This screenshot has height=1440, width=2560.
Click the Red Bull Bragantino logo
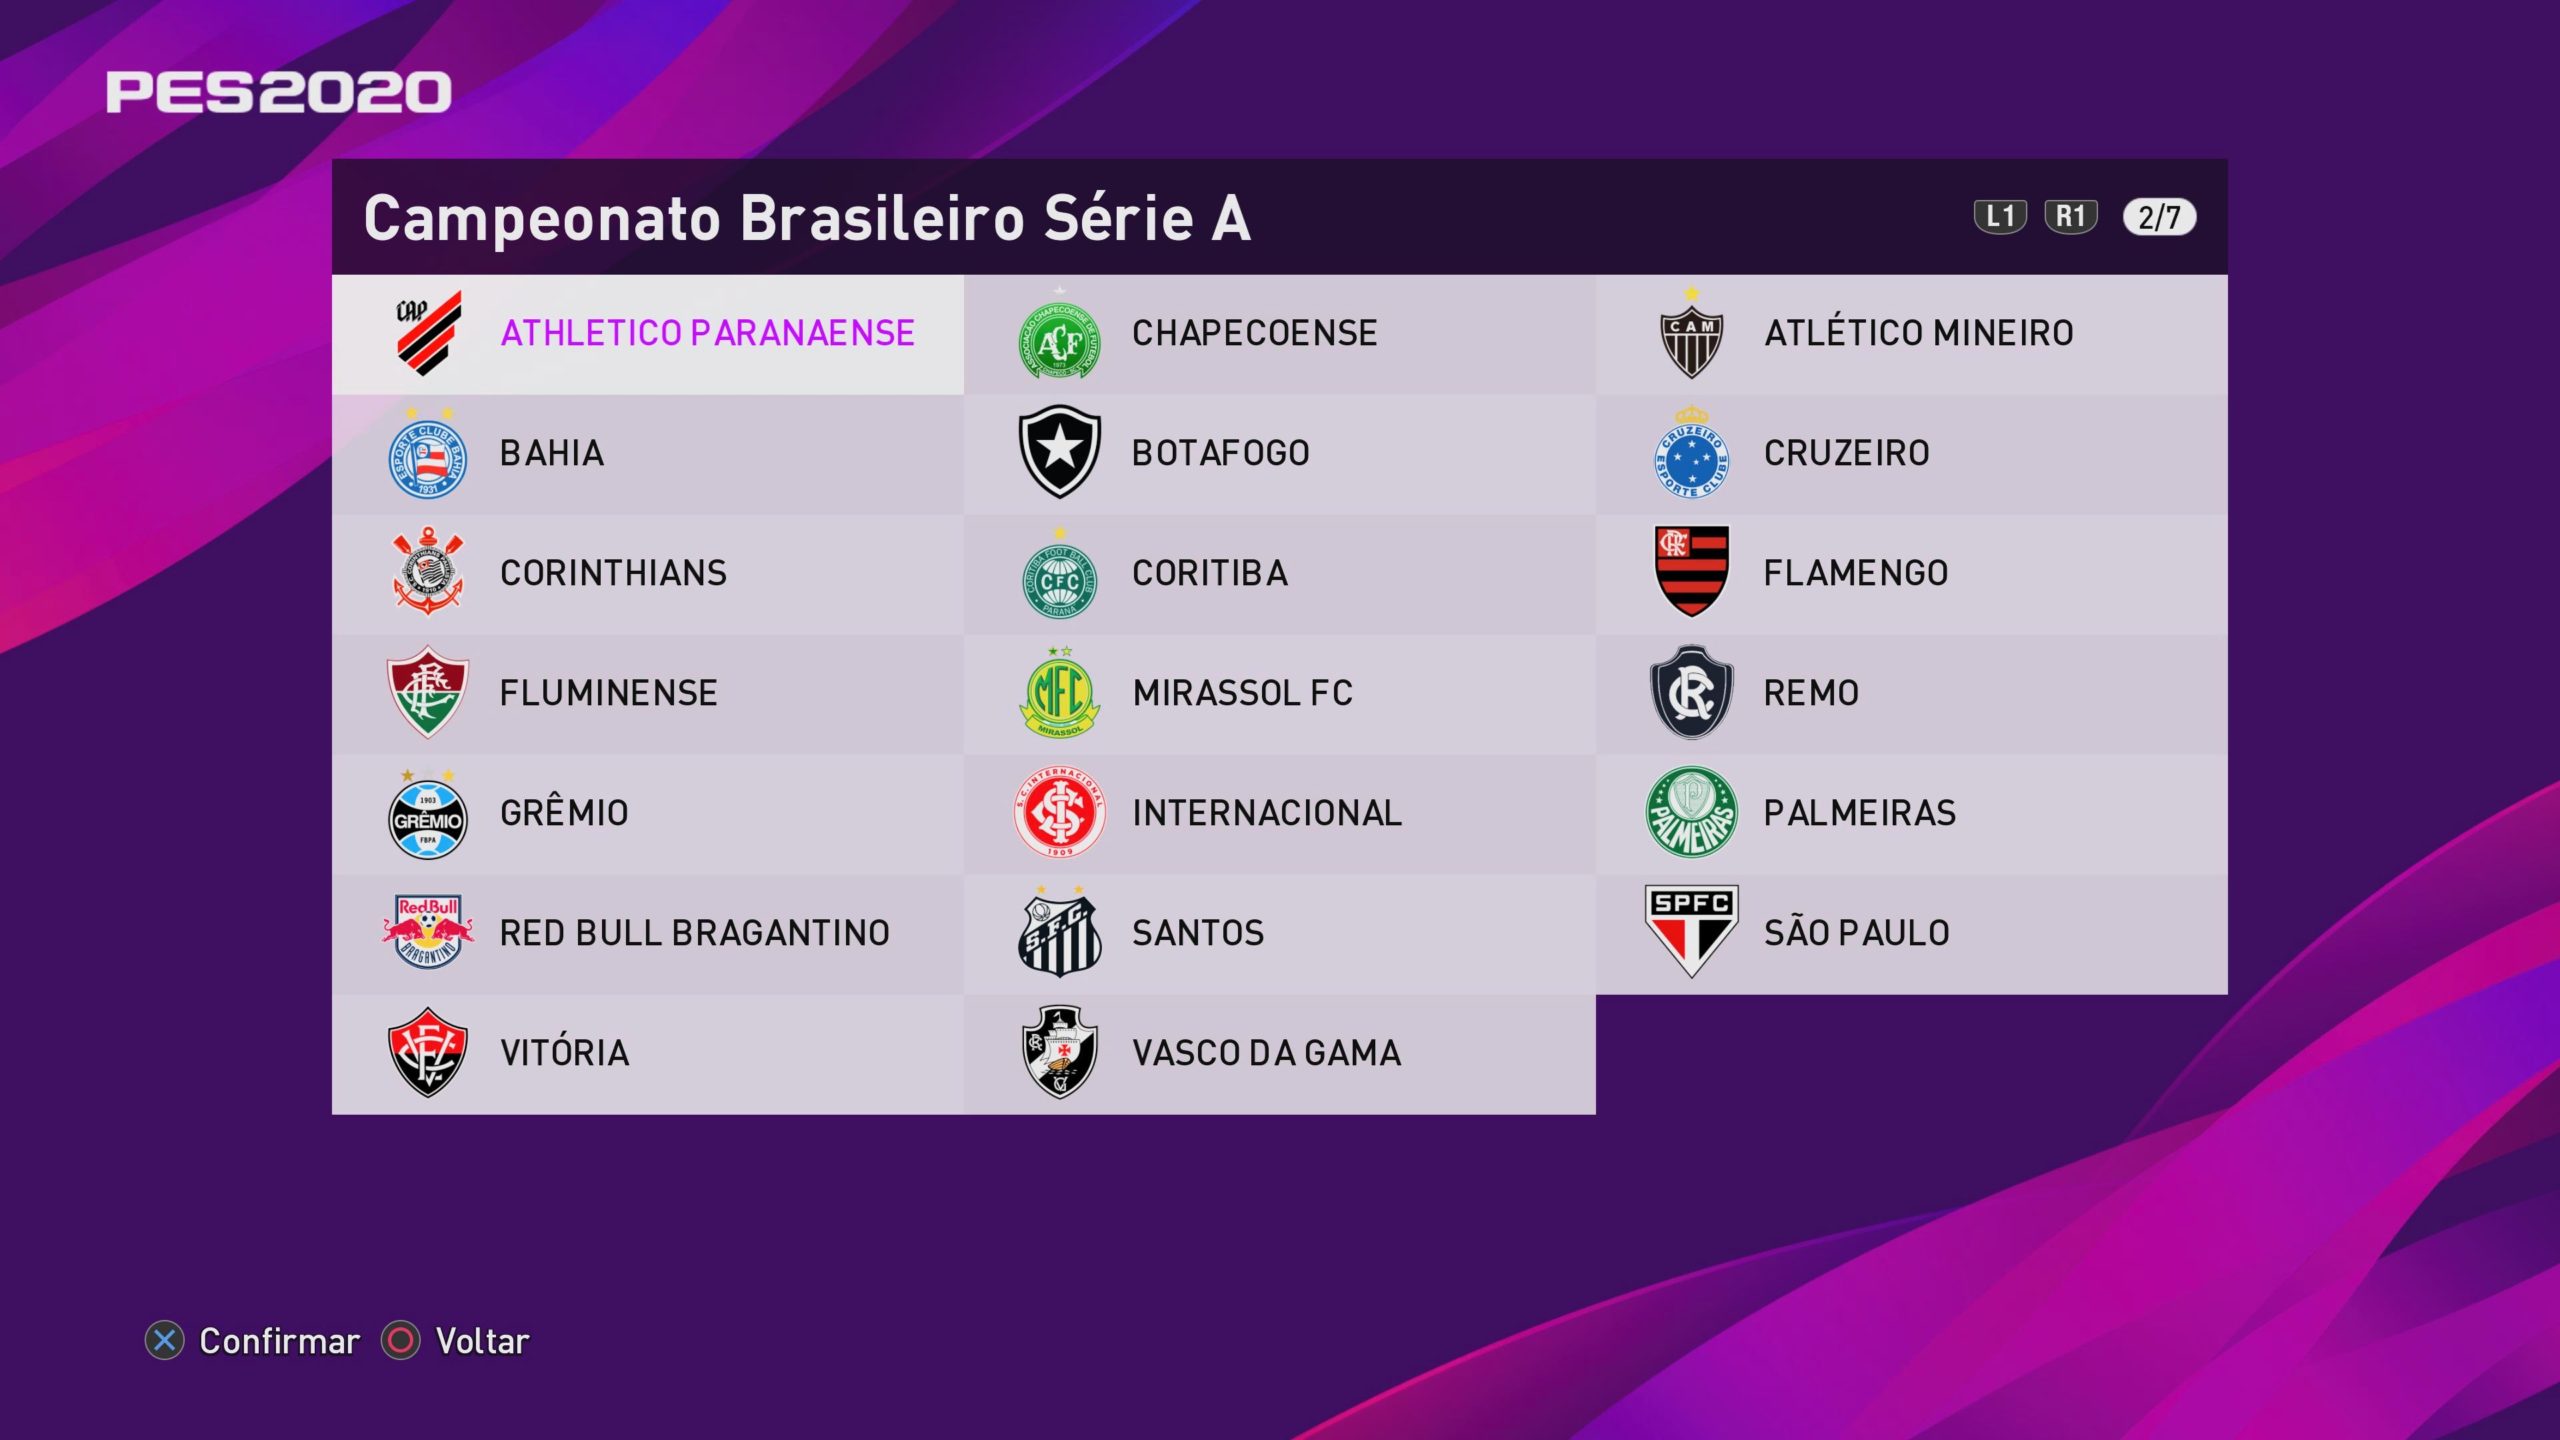tap(428, 931)
